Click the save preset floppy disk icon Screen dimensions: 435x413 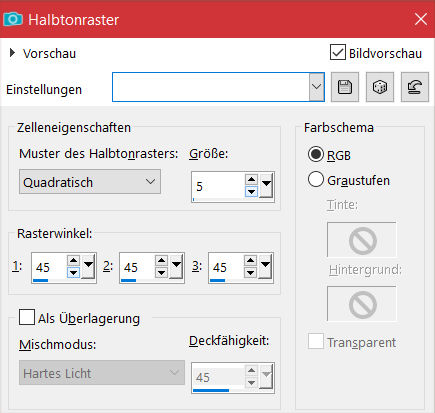tap(345, 87)
